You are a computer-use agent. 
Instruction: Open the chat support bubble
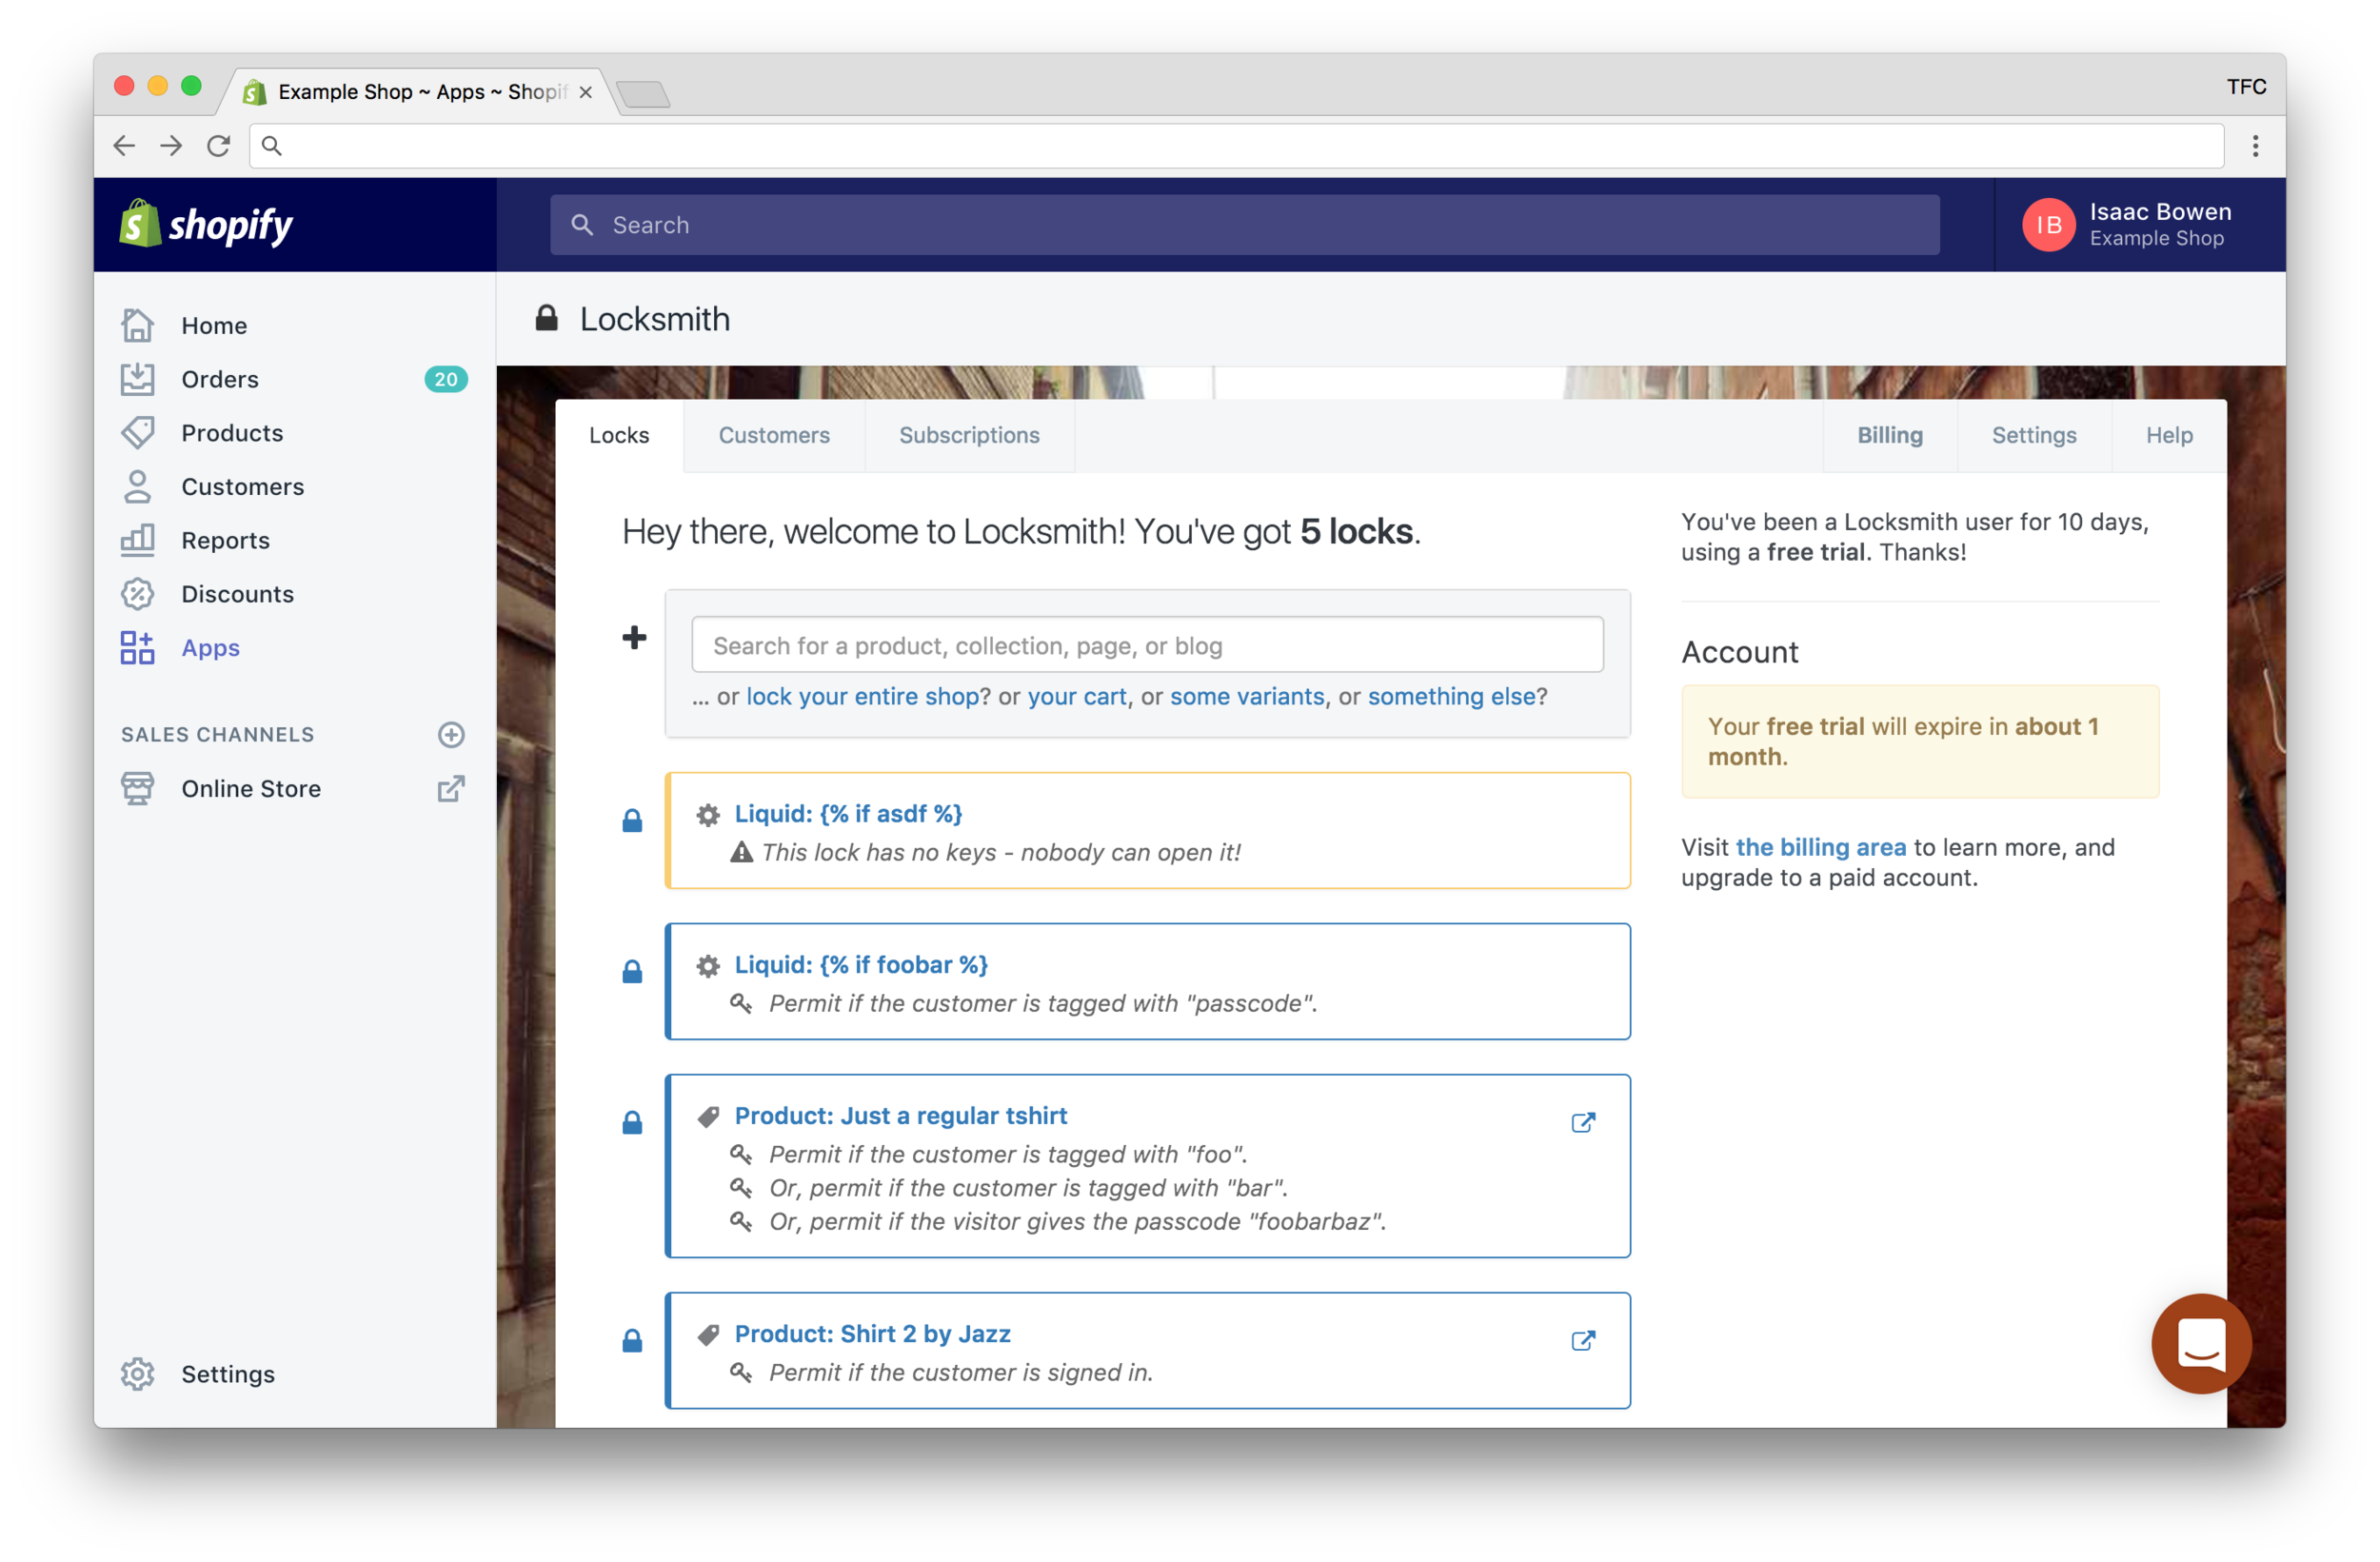(x=2201, y=1343)
